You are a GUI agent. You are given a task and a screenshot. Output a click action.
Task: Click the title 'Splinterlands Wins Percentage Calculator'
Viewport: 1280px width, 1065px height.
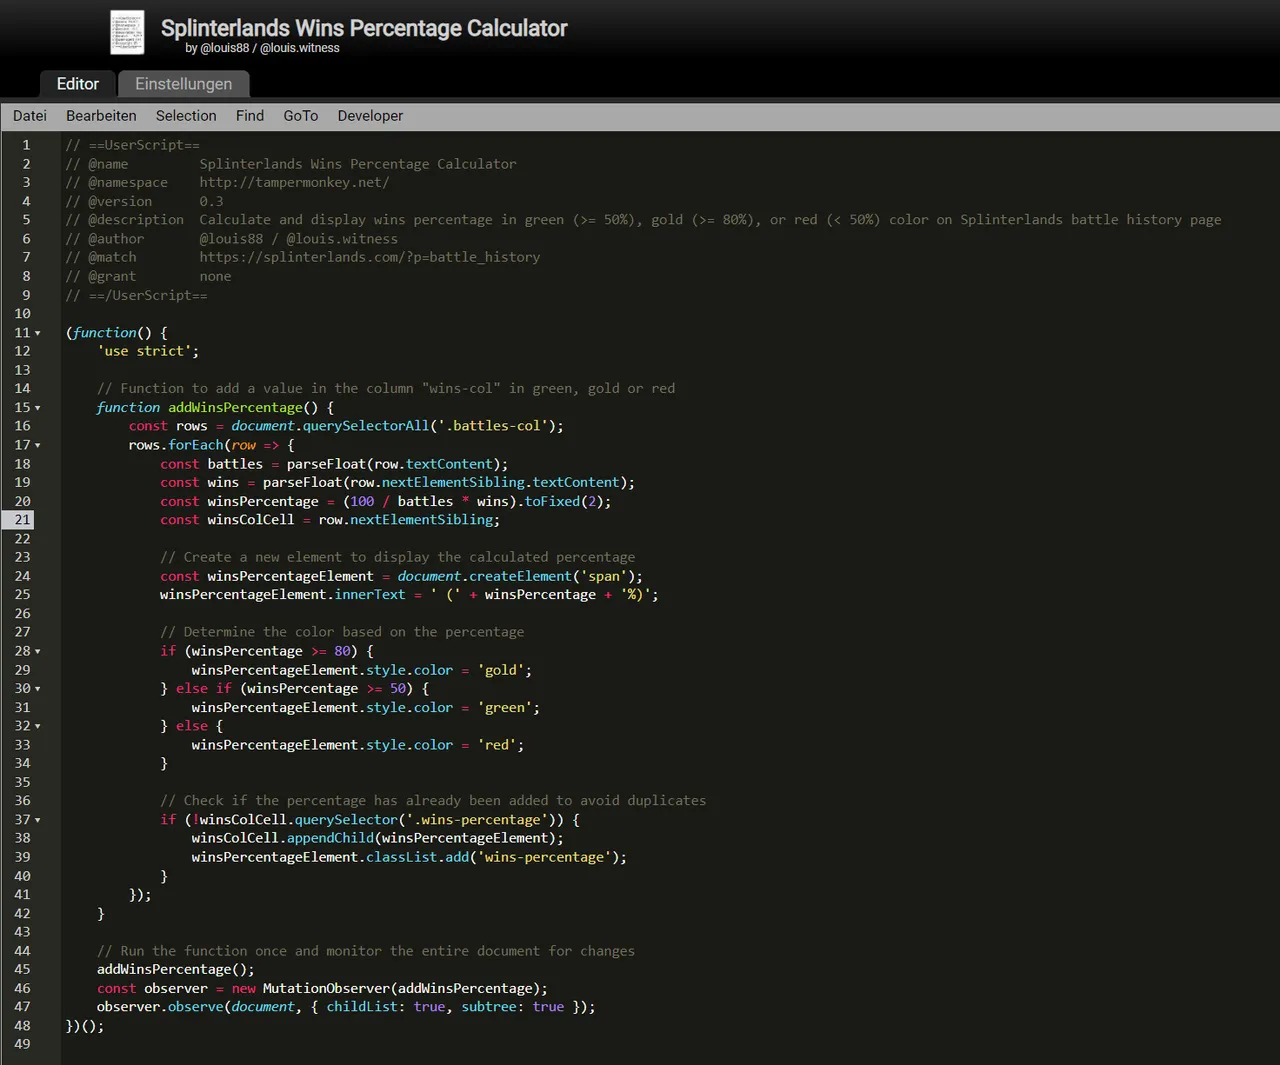364,28
